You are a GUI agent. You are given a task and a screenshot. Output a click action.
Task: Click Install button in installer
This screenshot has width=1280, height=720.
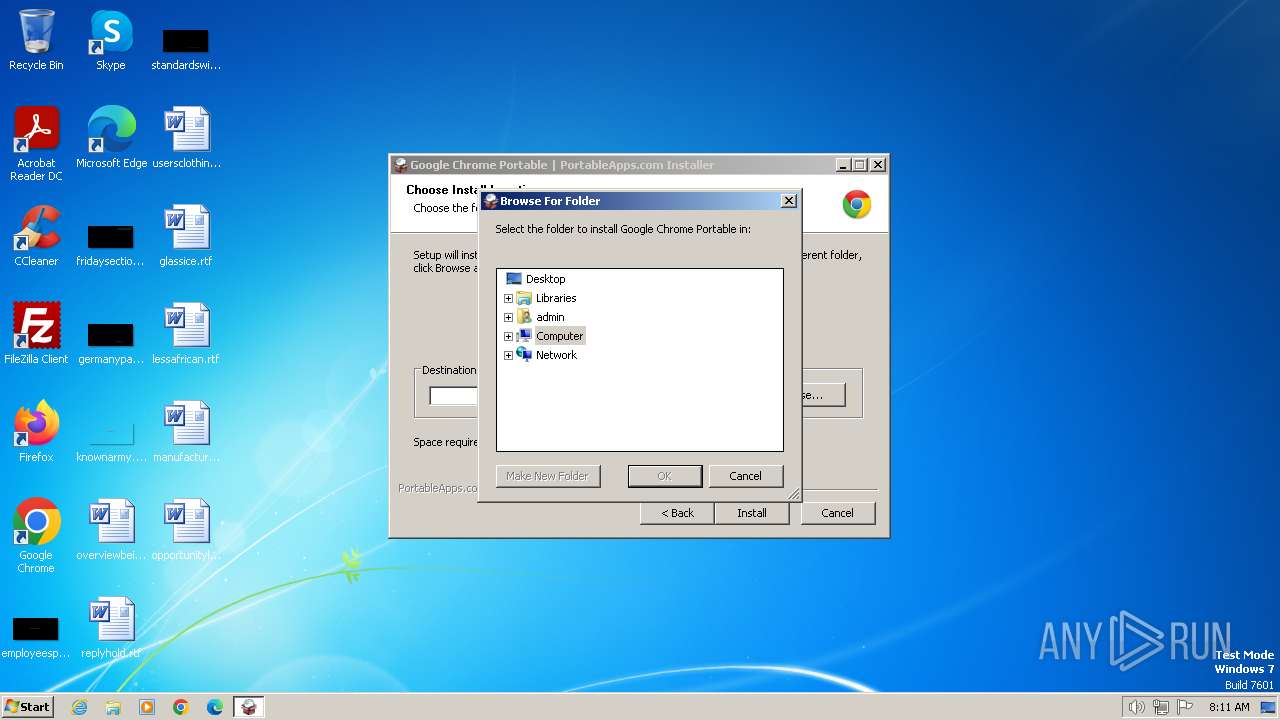point(752,513)
